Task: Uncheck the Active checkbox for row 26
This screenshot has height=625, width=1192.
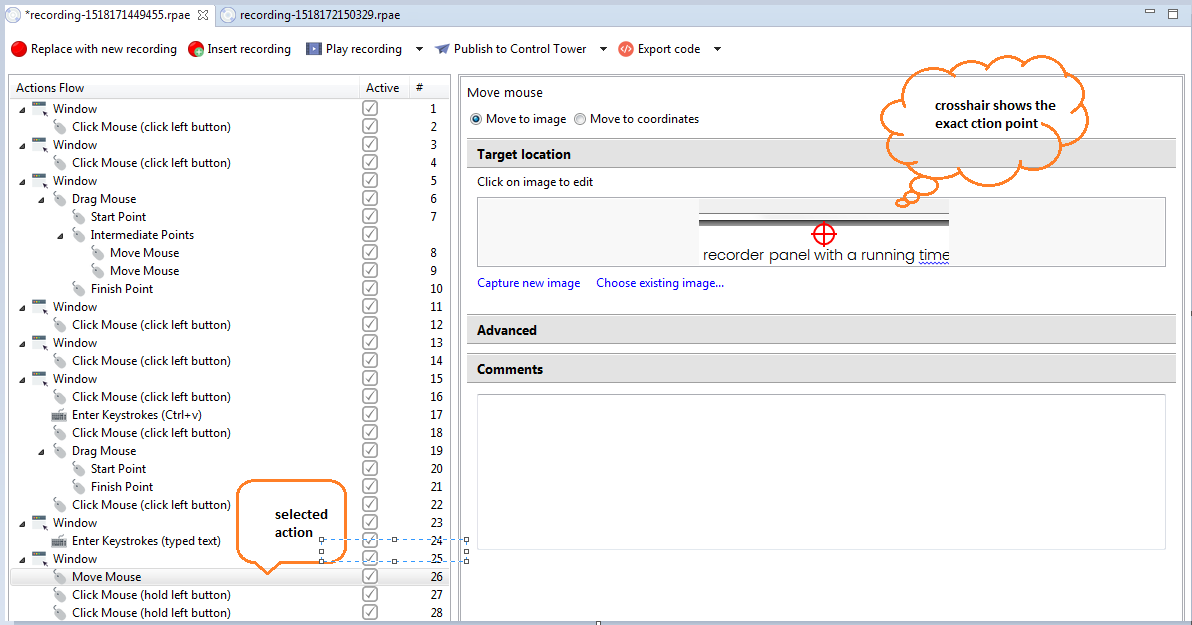Action: click(x=370, y=576)
